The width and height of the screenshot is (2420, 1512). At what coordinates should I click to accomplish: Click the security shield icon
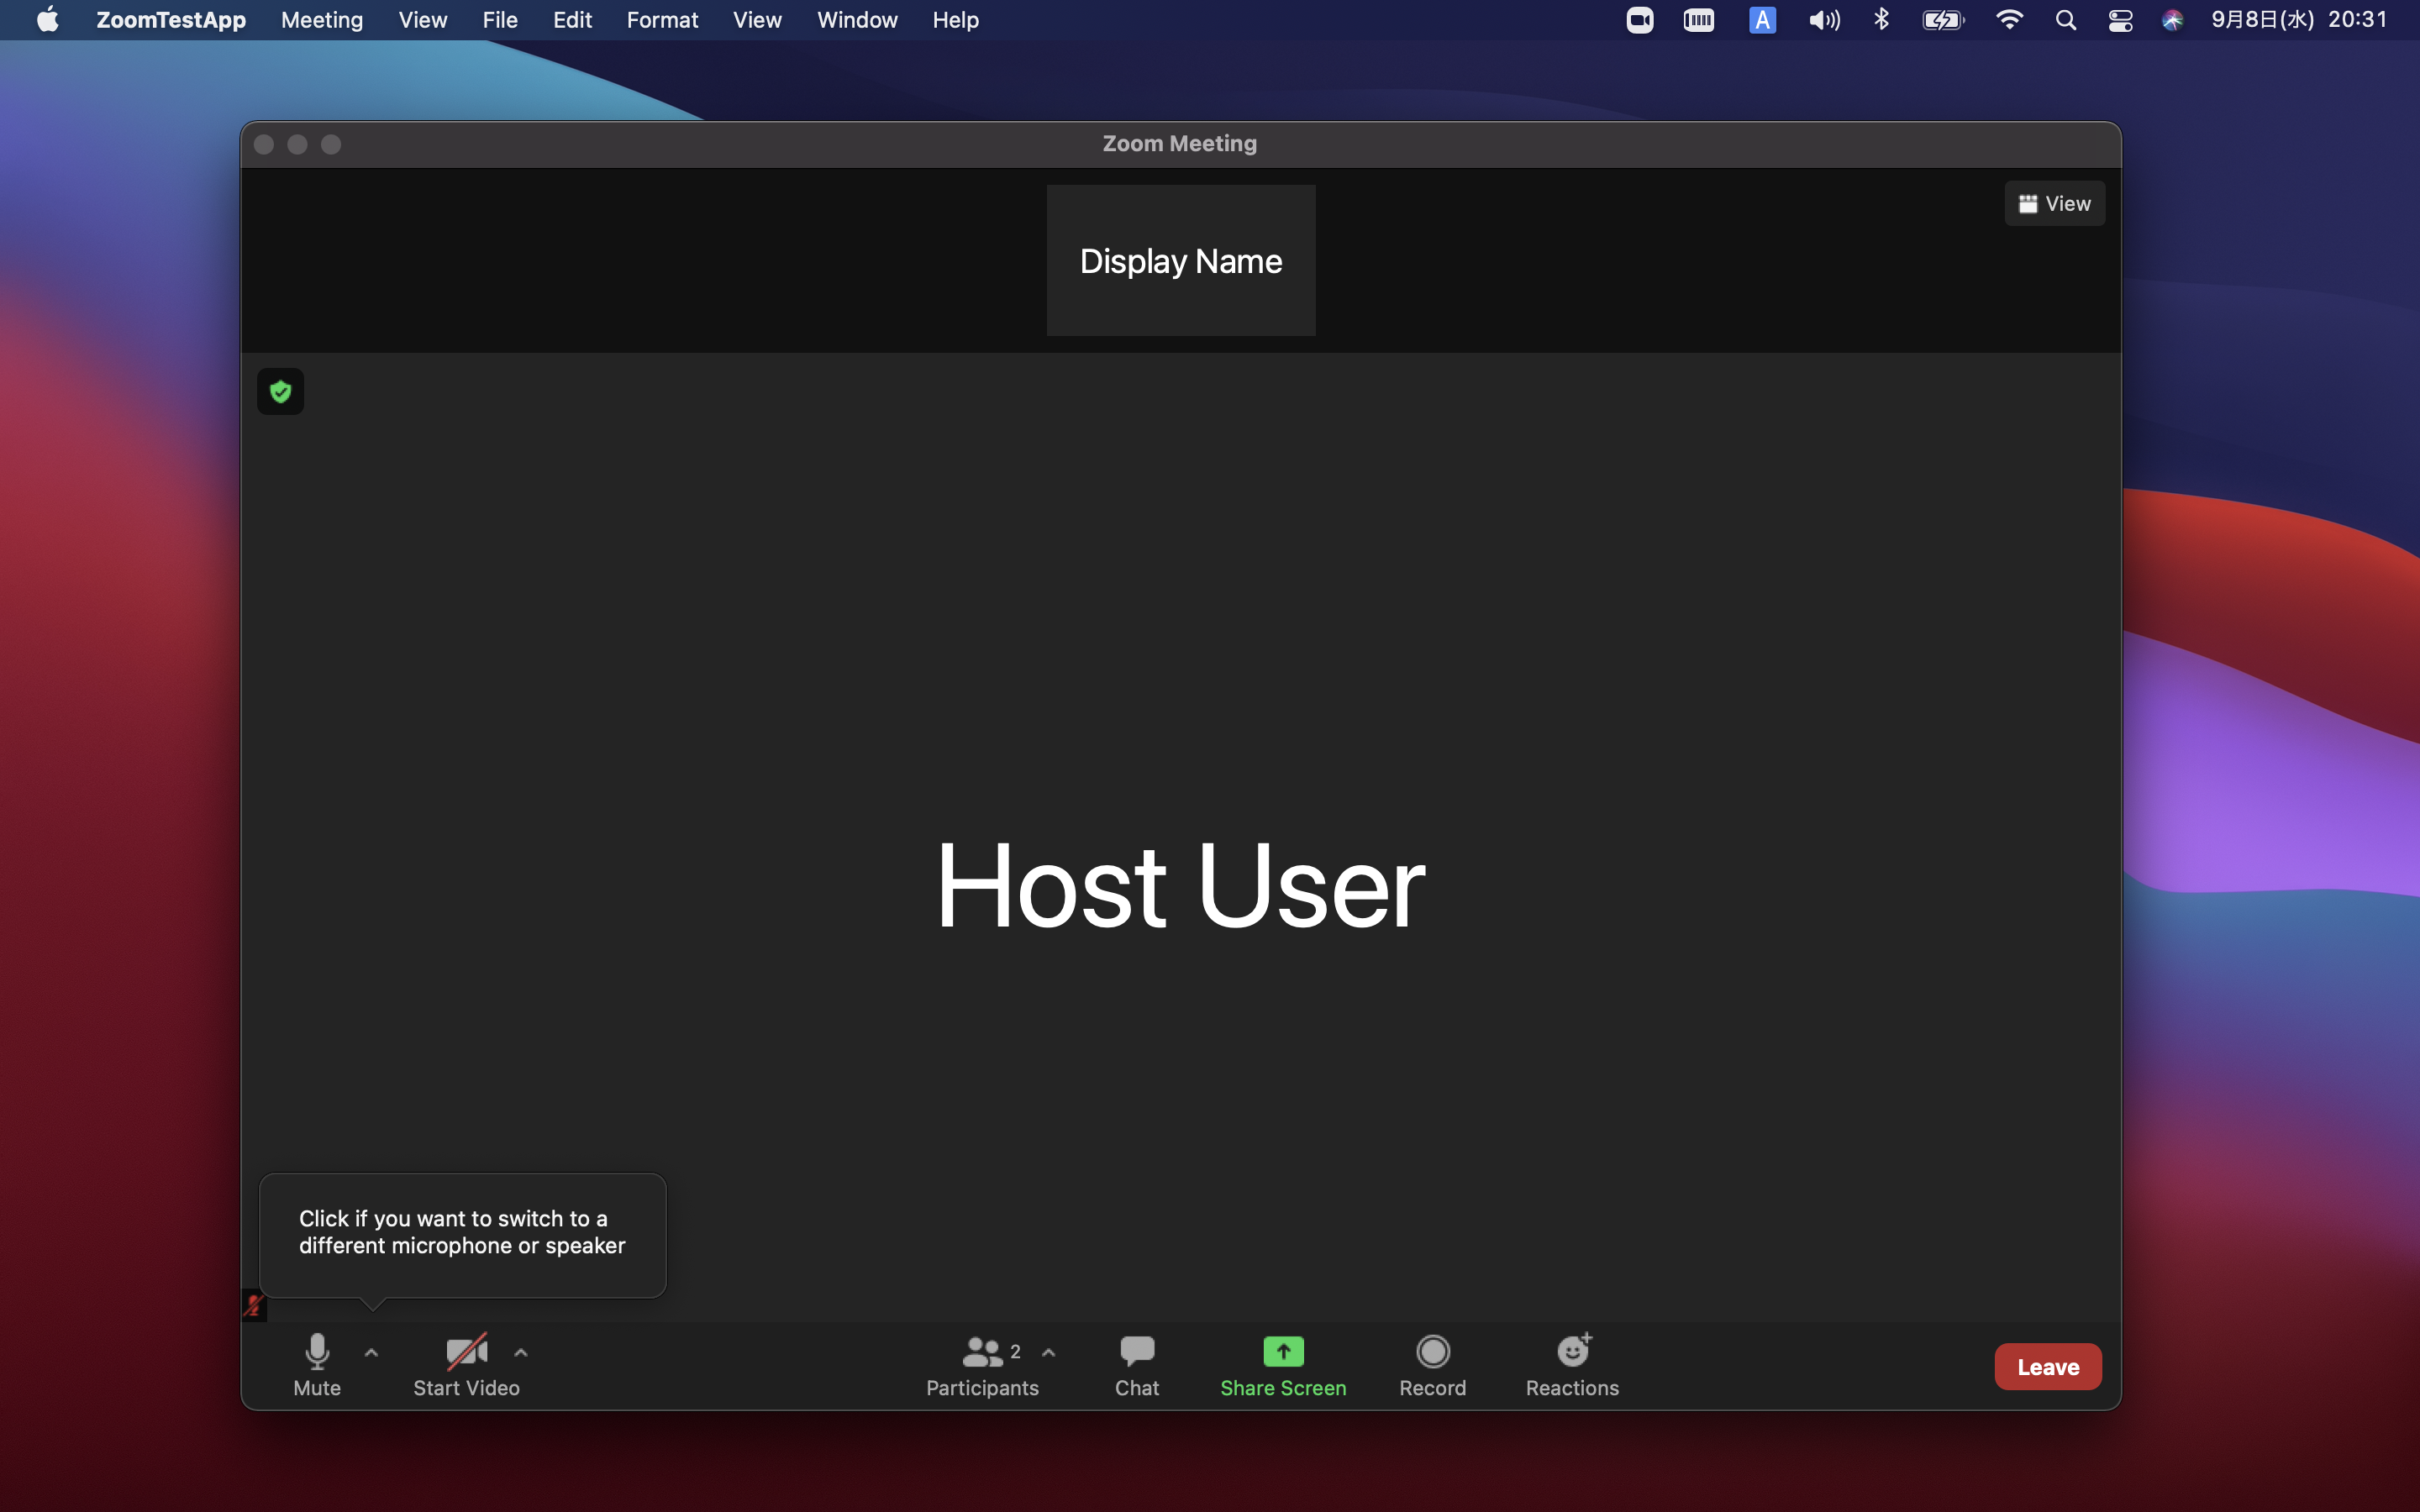click(x=281, y=392)
